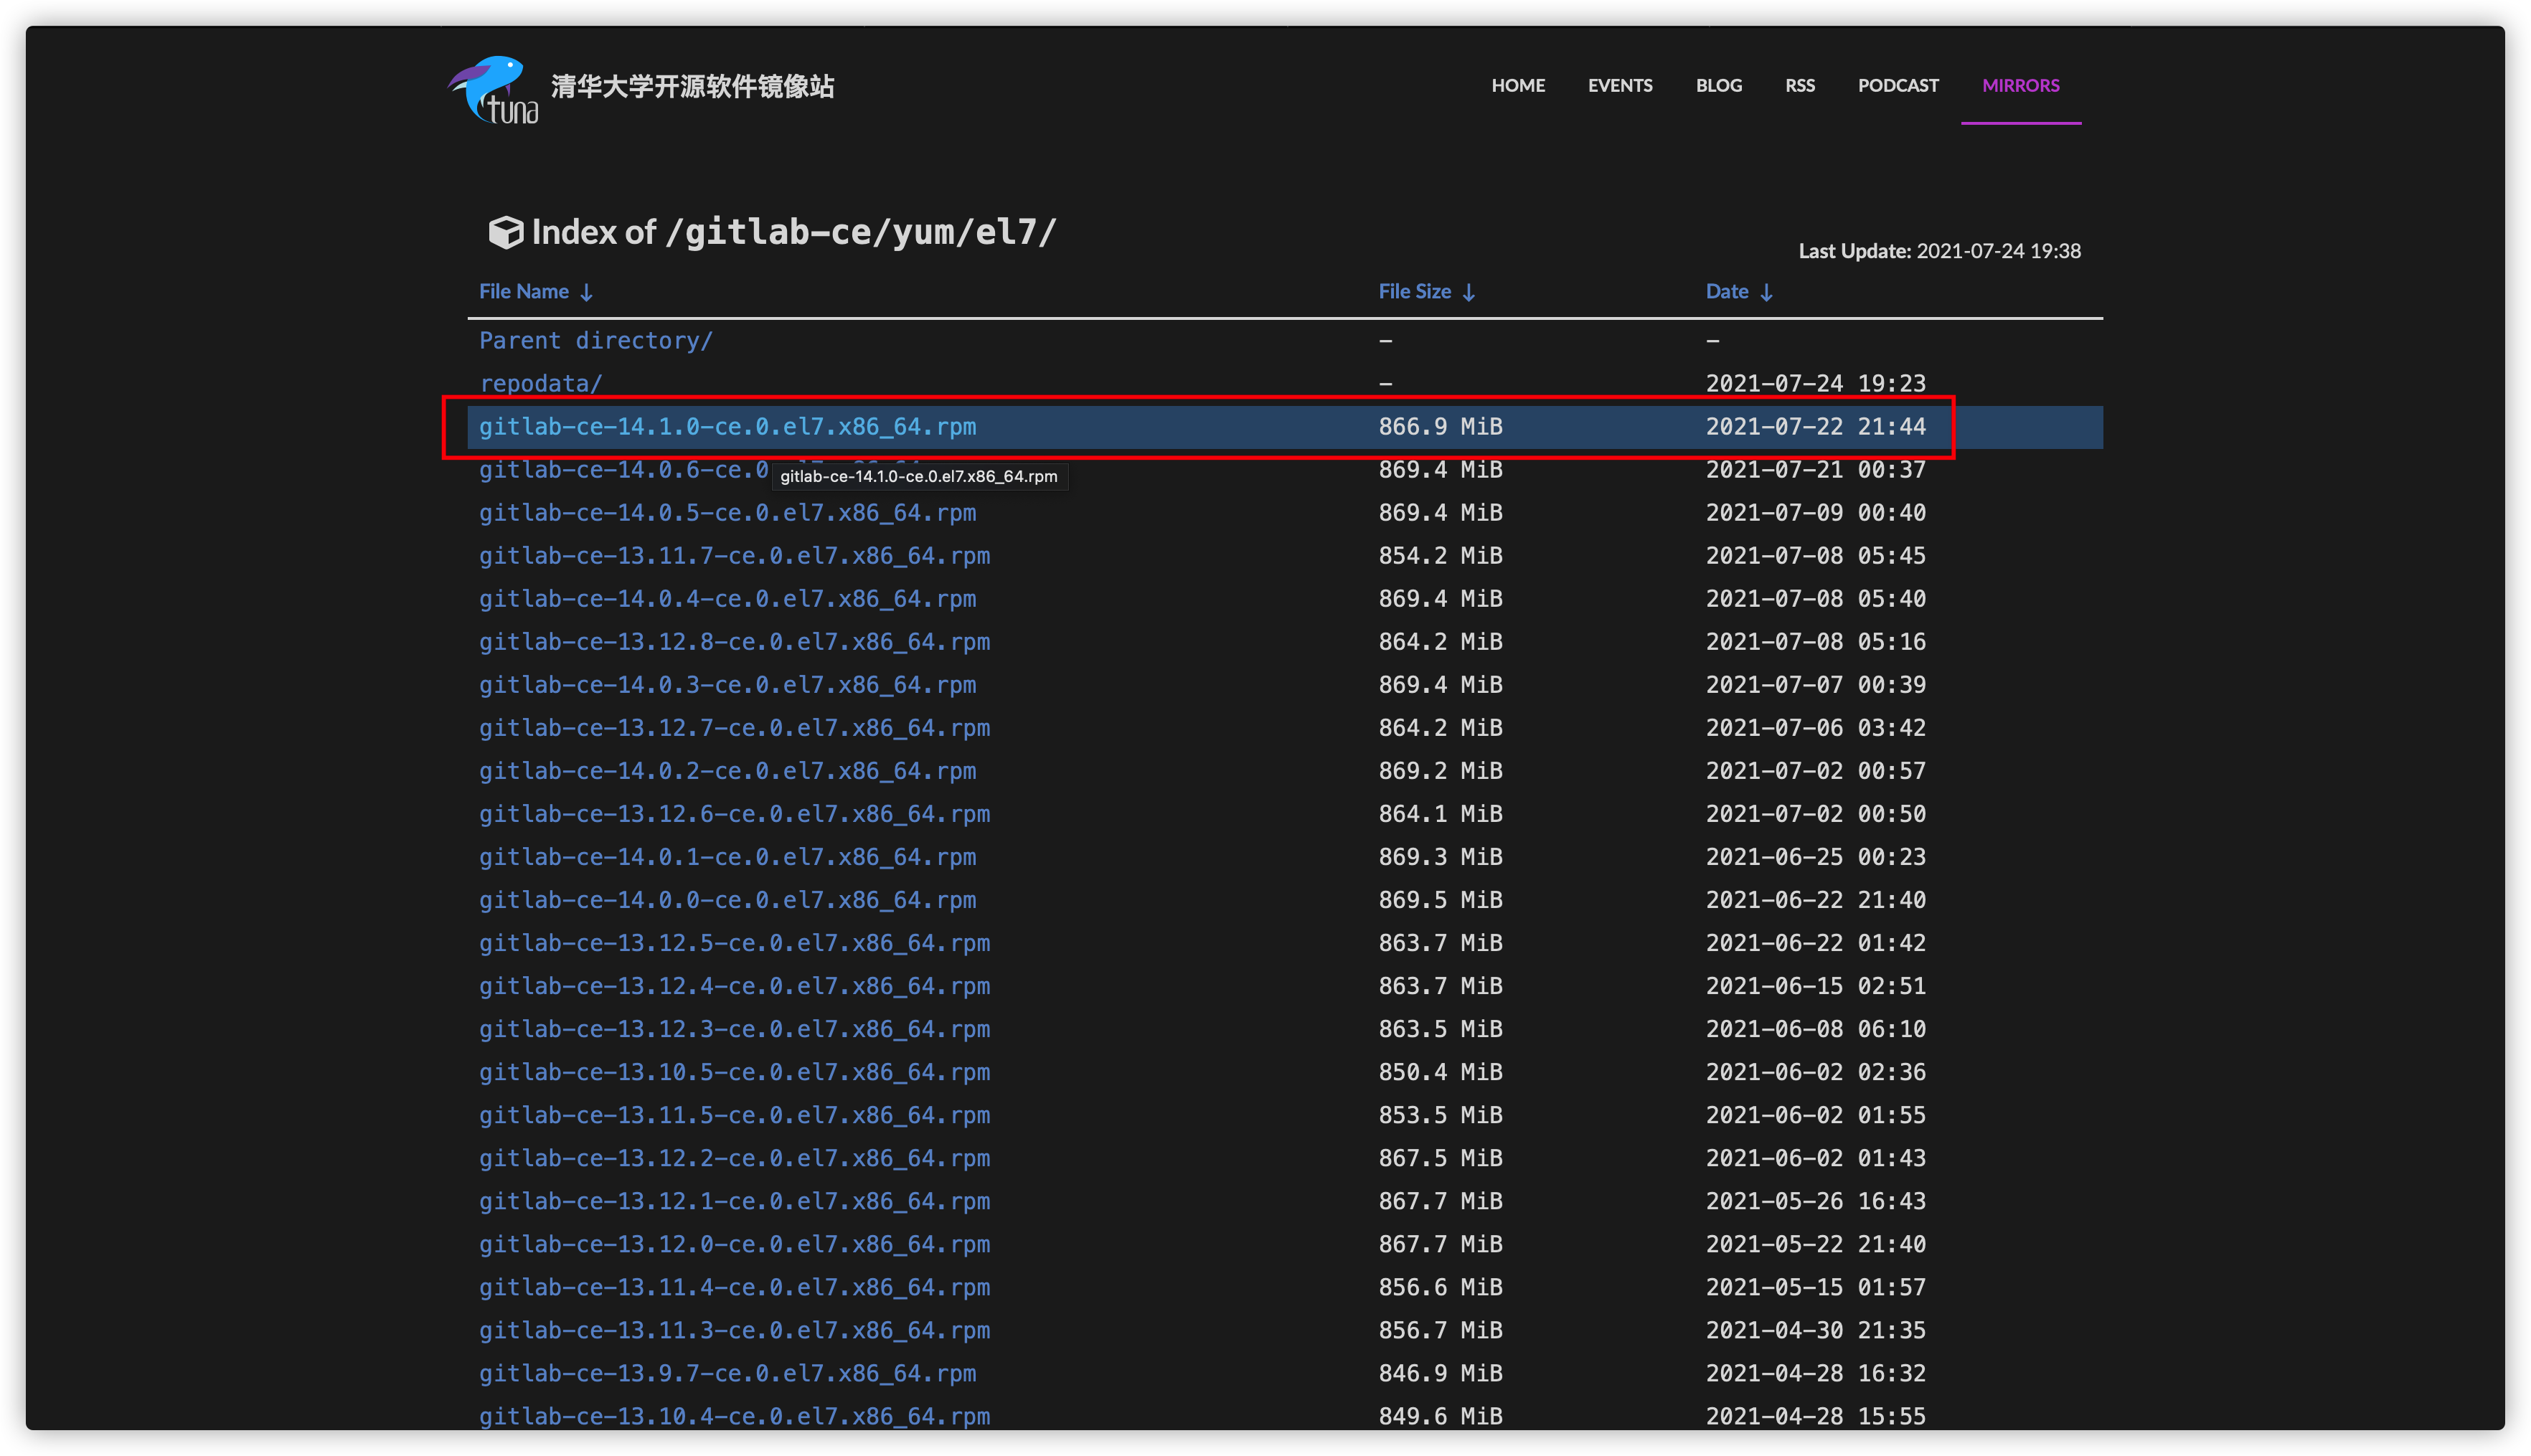Open the HOME menu item
This screenshot has height=1456, width=2531.
click(x=1518, y=86)
